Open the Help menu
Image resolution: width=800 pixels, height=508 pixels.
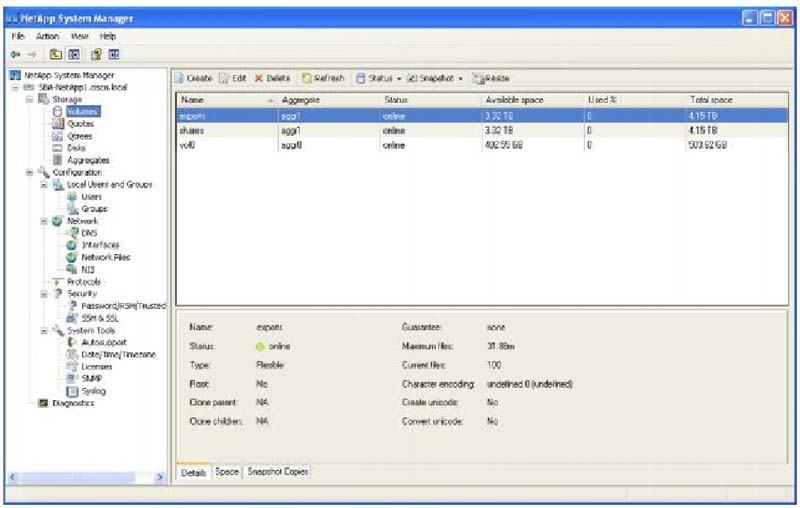[x=108, y=35]
